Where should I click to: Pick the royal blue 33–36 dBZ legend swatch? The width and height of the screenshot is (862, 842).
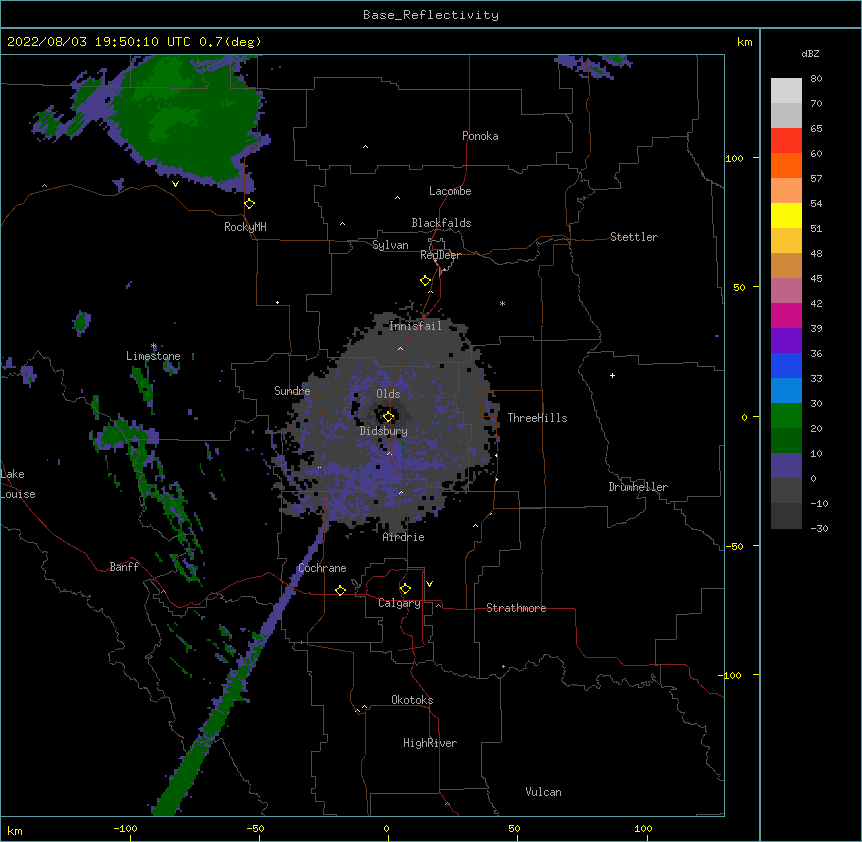pyautogui.click(x=786, y=365)
